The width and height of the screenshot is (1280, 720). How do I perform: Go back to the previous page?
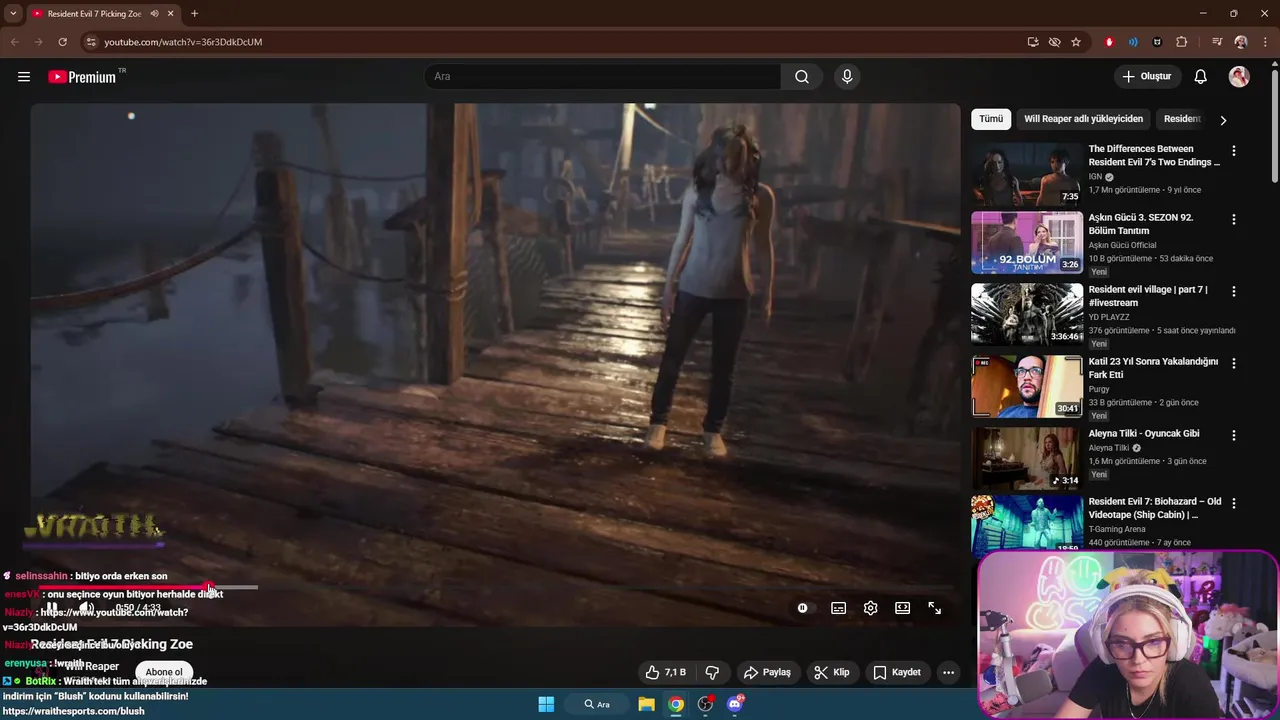[14, 42]
